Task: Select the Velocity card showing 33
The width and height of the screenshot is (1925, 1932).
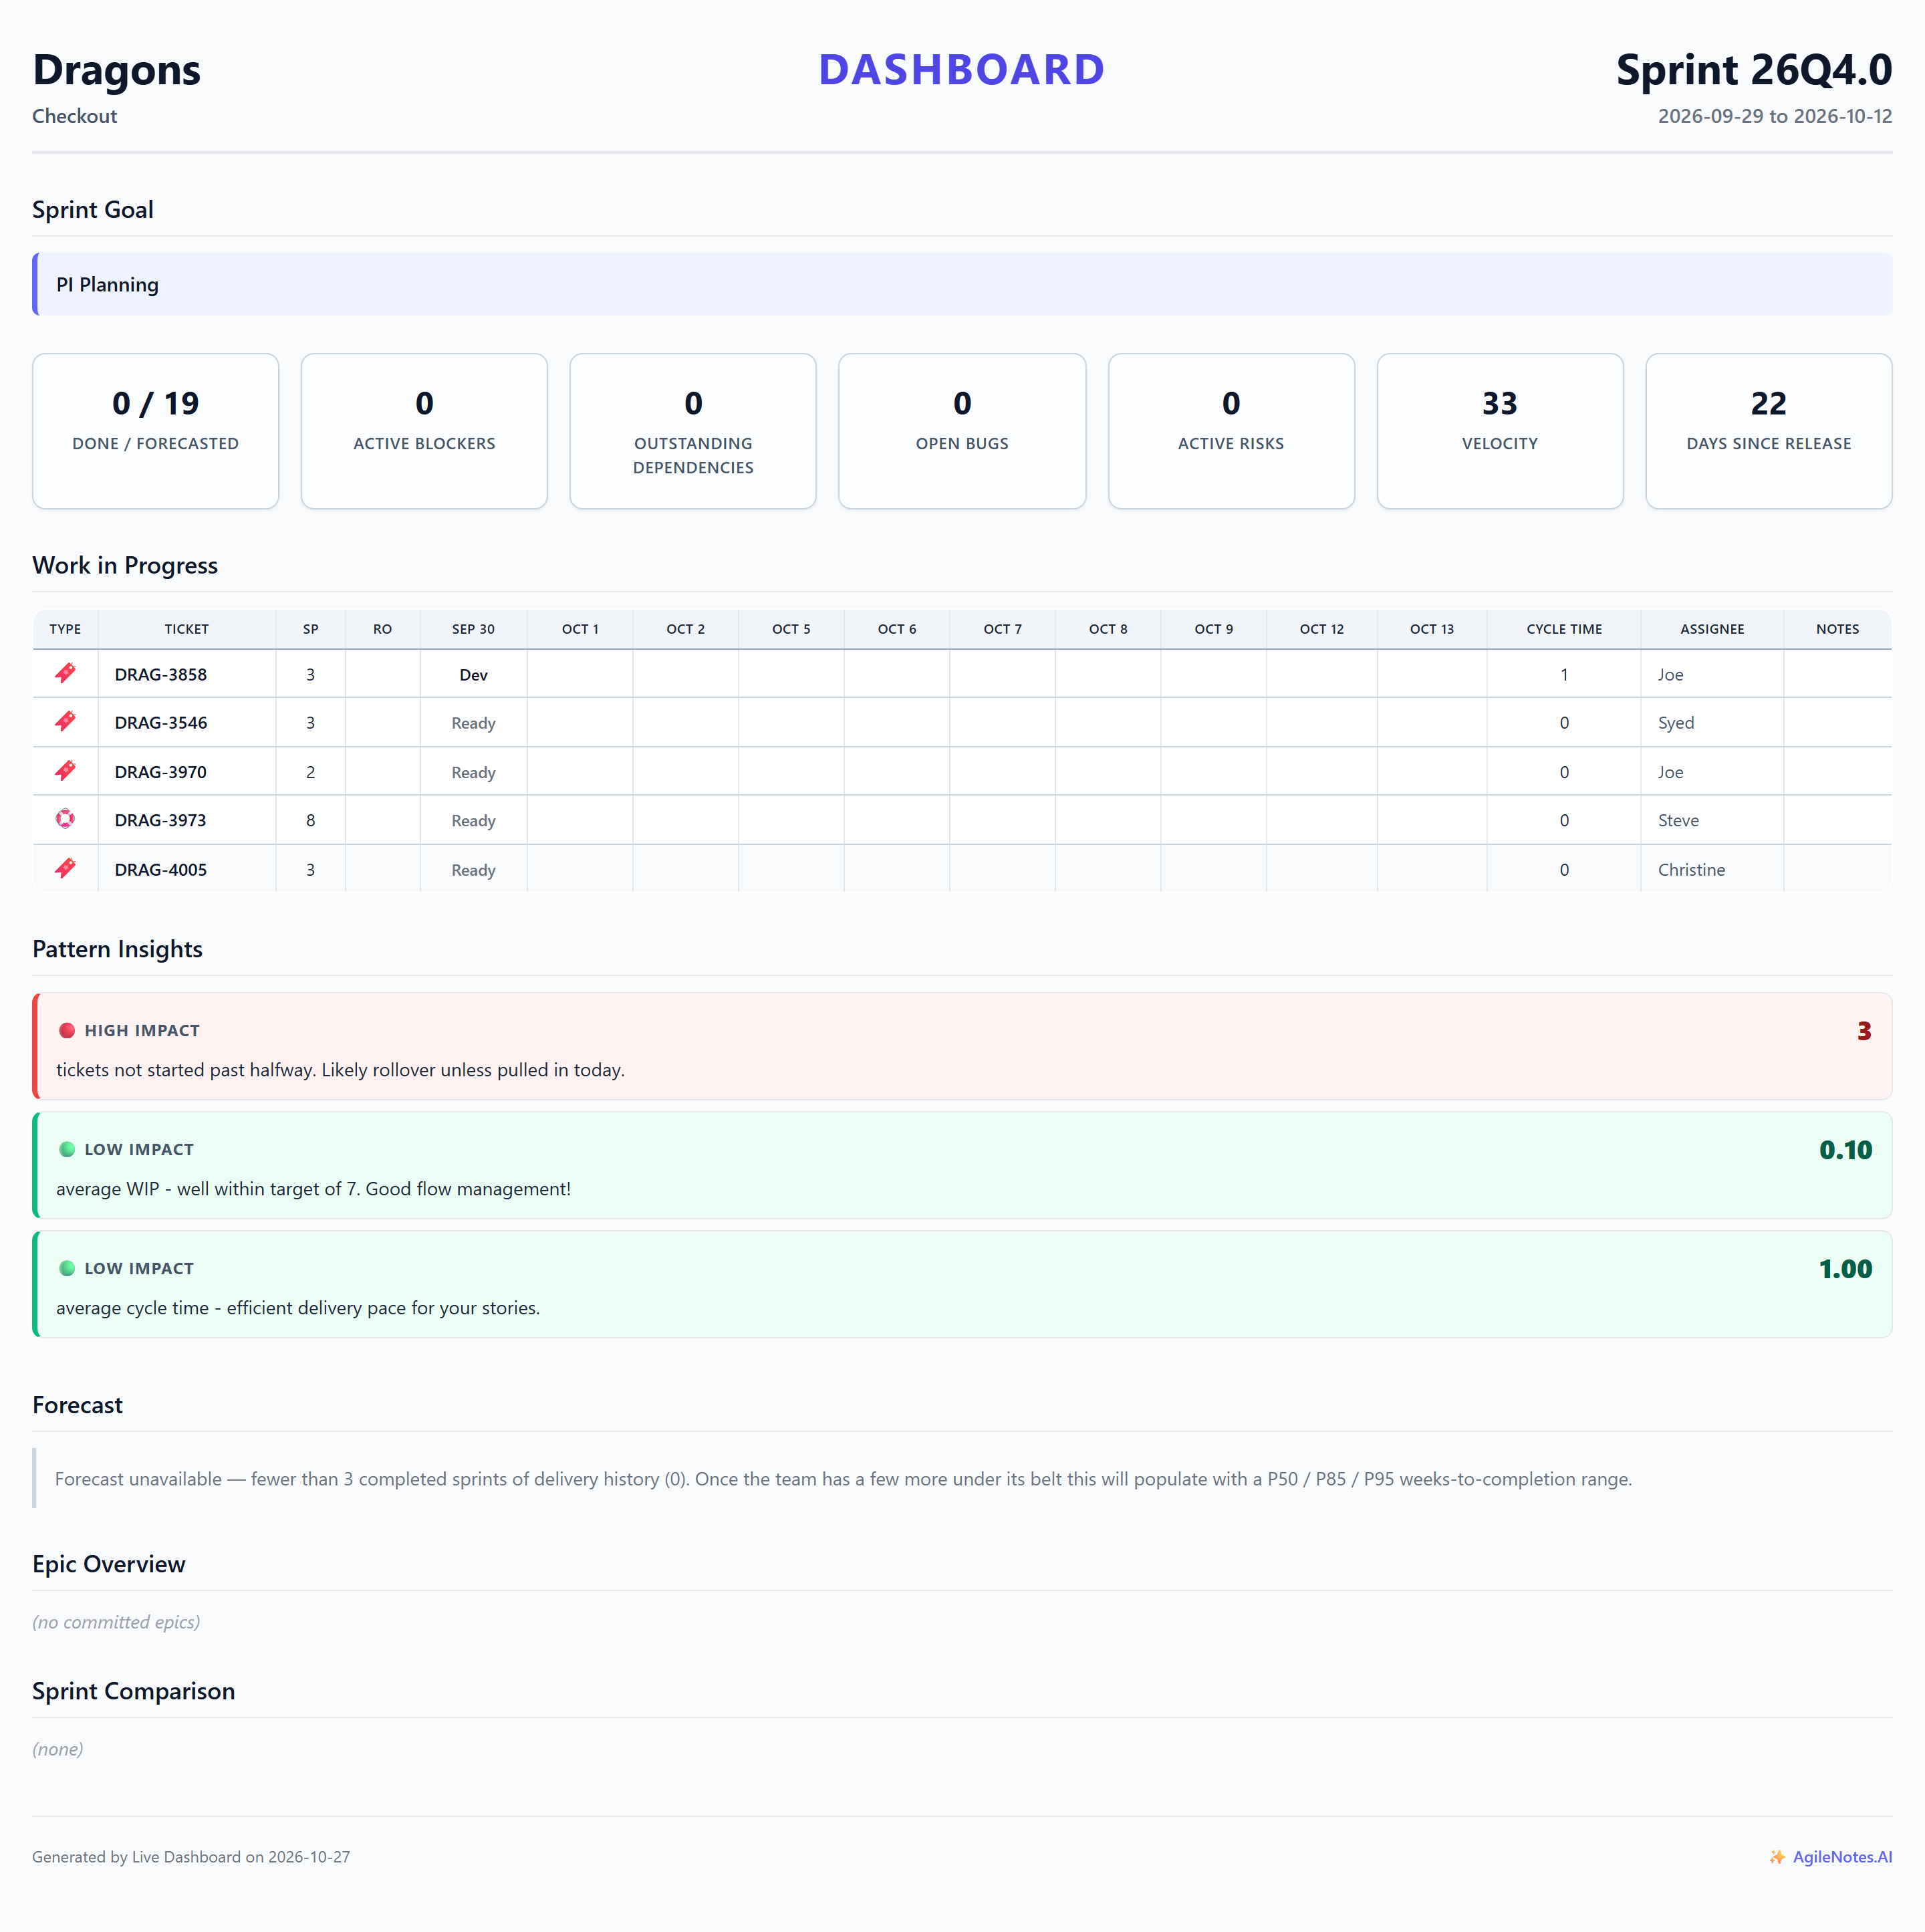Action: (1500, 431)
